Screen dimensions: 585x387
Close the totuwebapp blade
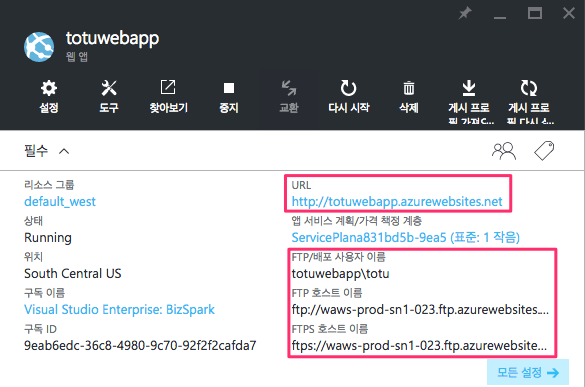pyautogui.click(x=569, y=13)
